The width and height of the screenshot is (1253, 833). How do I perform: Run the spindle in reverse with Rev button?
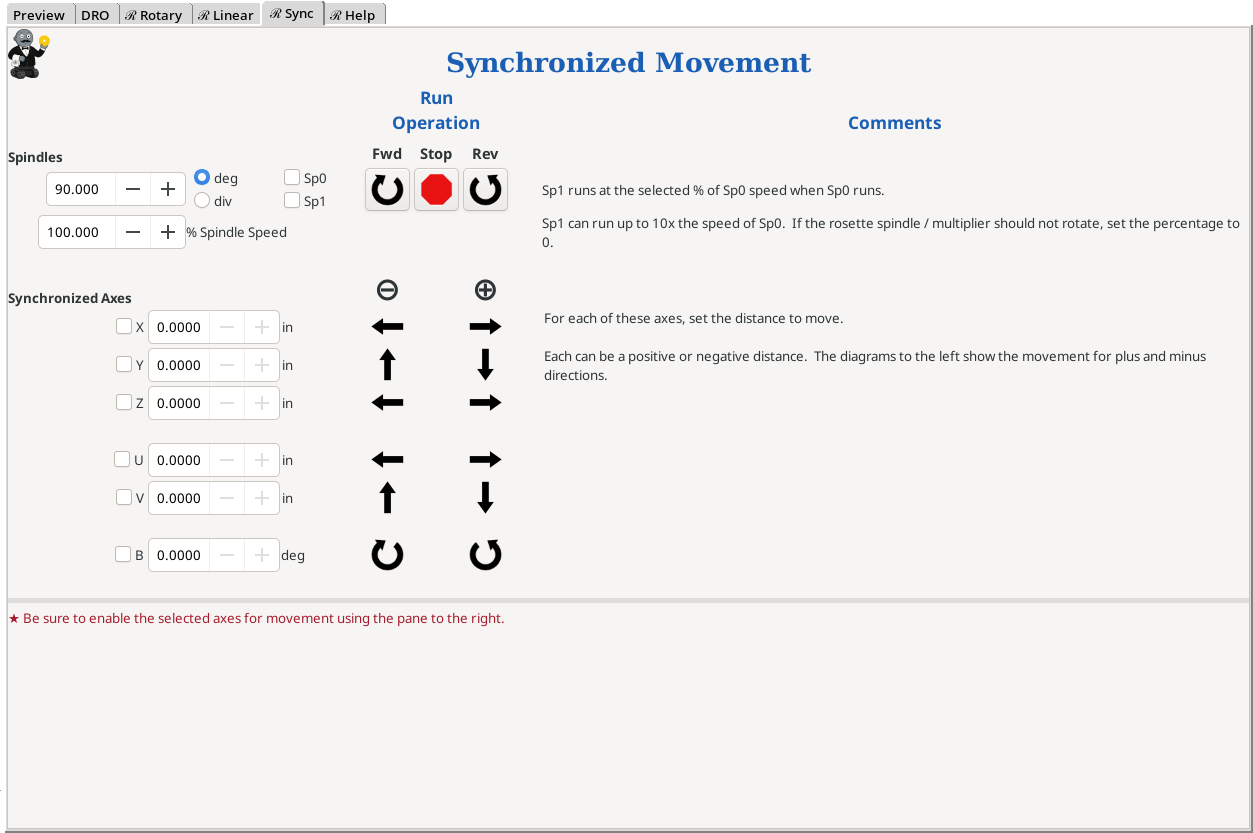(485, 189)
